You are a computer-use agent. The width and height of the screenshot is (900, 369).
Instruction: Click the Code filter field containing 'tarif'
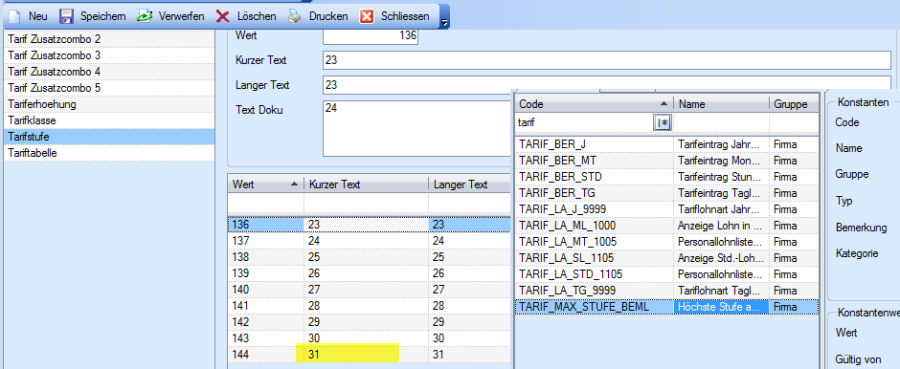[584, 123]
